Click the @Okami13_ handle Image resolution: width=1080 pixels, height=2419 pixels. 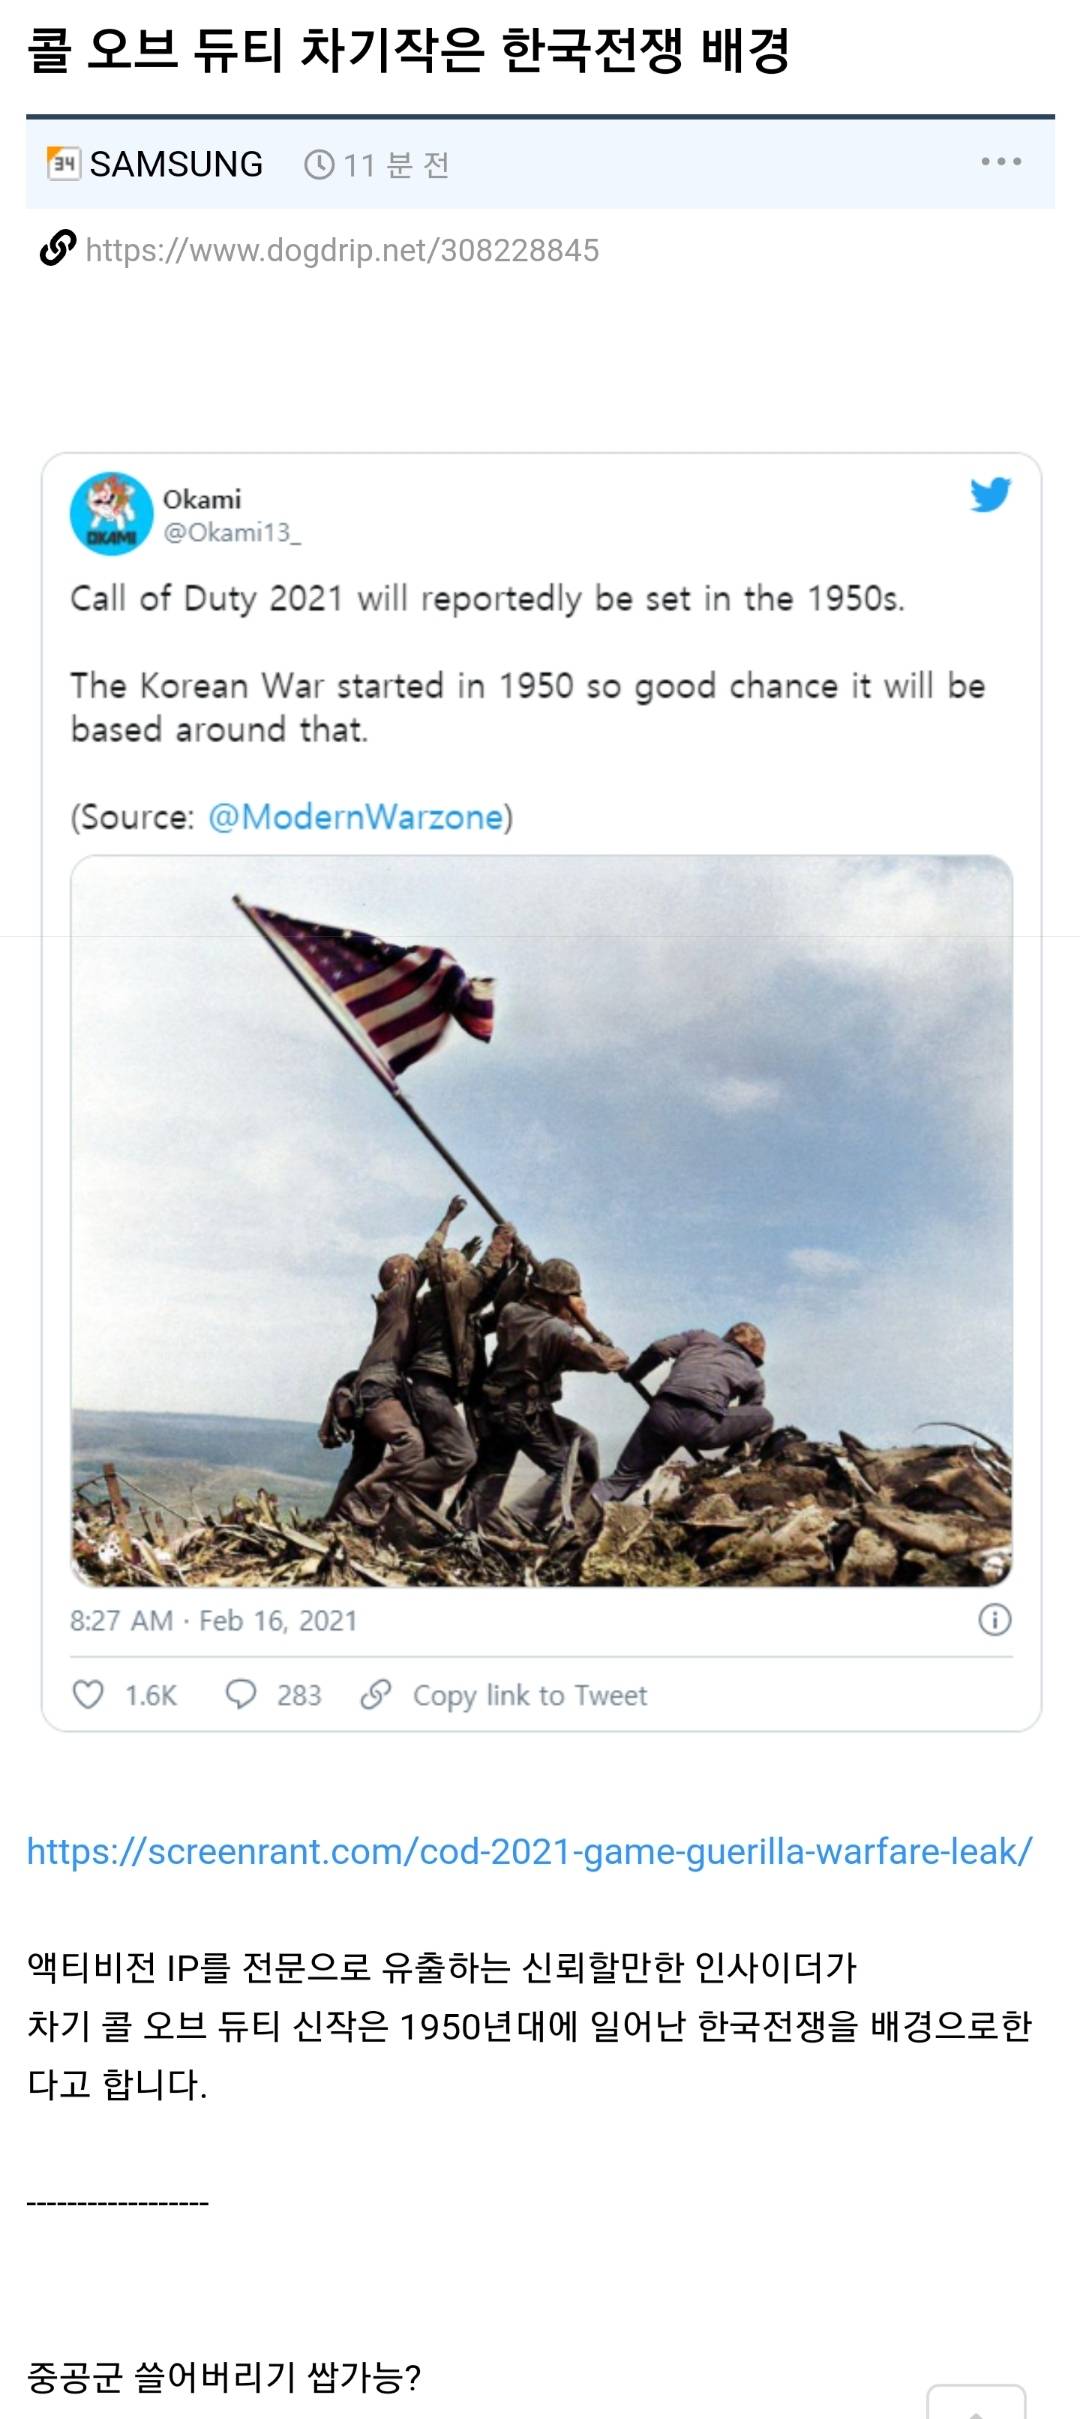click(232, 532)
